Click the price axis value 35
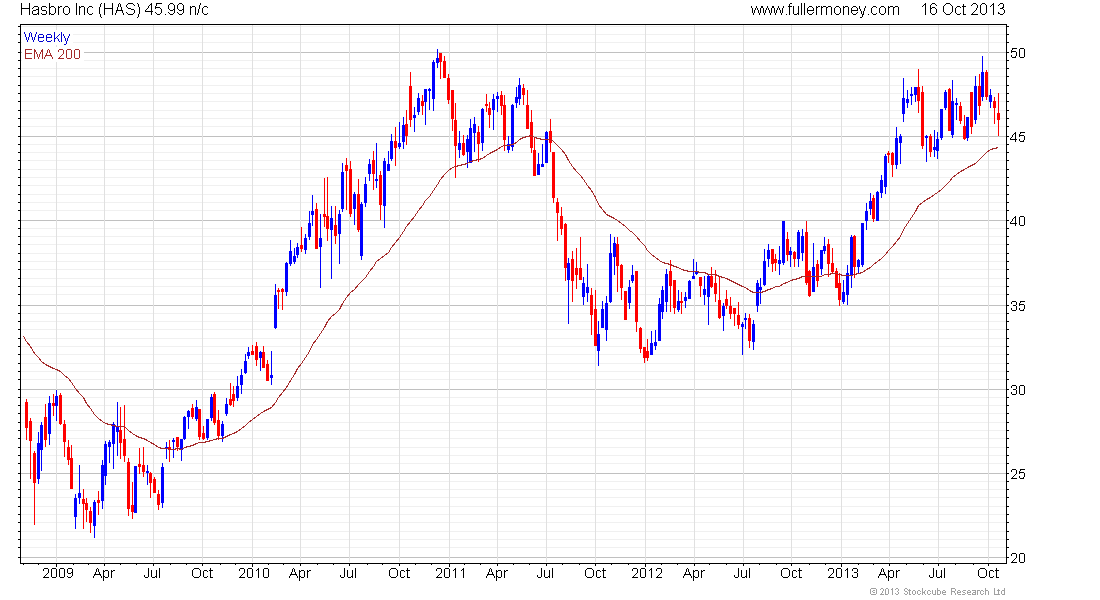 pos(1017,306)
